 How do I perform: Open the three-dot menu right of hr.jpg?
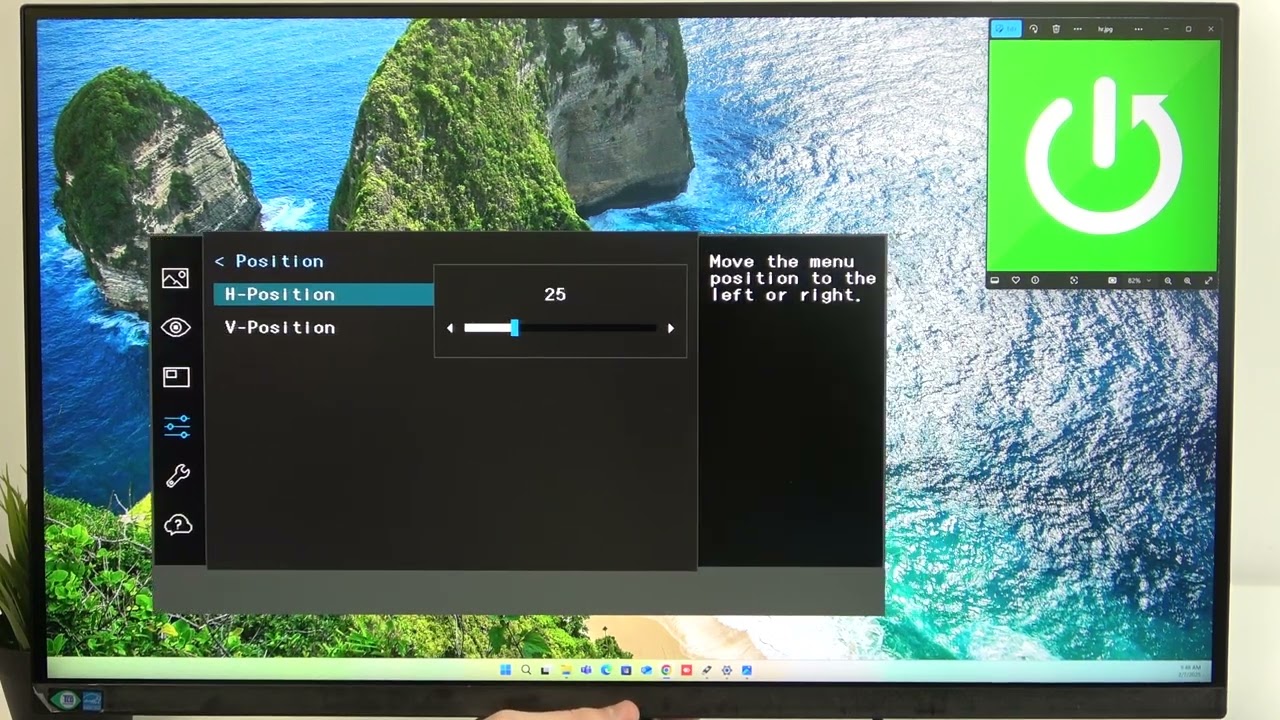tap(1139, 29)
